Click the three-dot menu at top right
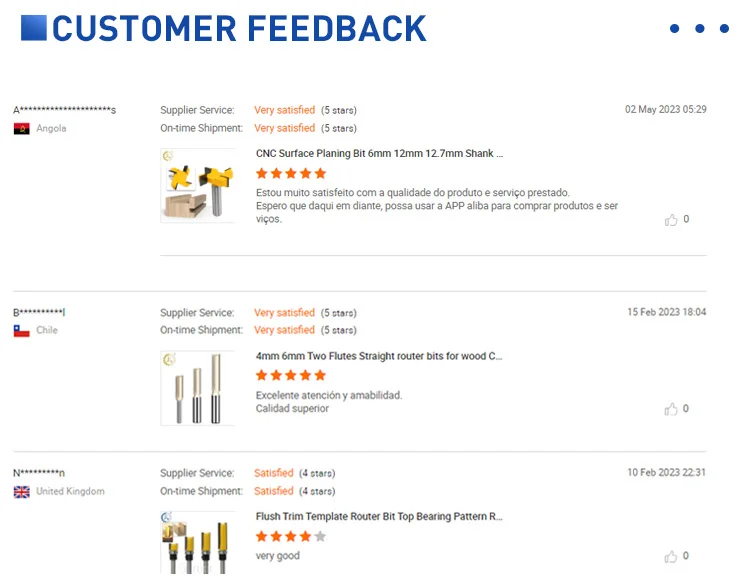Viewport: 750px width, 576px height. 700,29
